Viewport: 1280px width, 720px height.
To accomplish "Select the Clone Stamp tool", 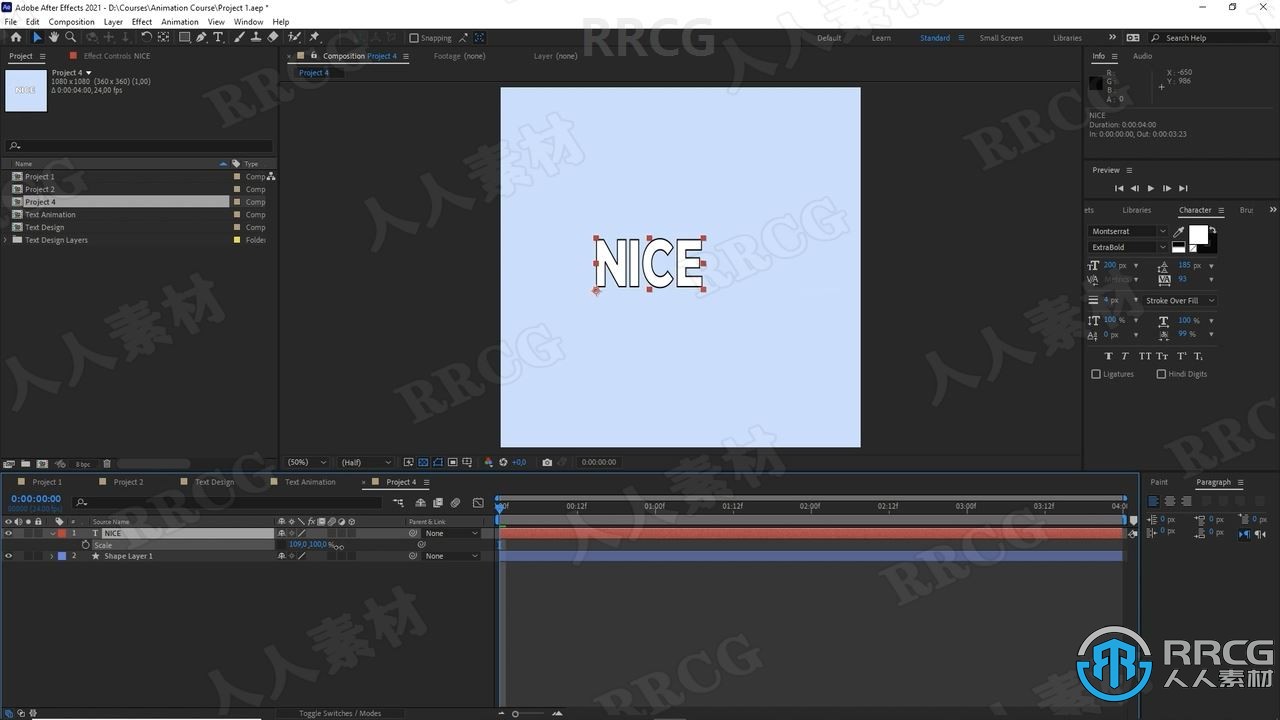I will pyautogui.click(x=256, y=37).
